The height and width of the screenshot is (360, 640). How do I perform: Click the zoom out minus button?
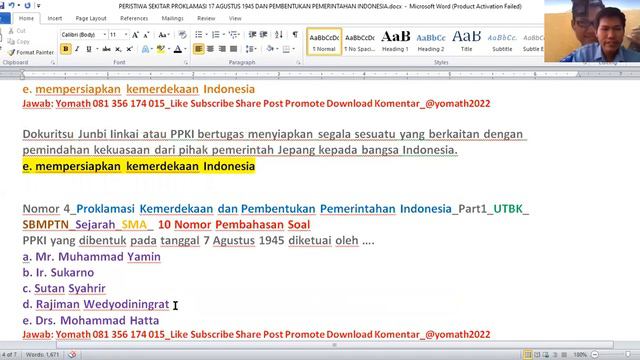pos(595,355)
